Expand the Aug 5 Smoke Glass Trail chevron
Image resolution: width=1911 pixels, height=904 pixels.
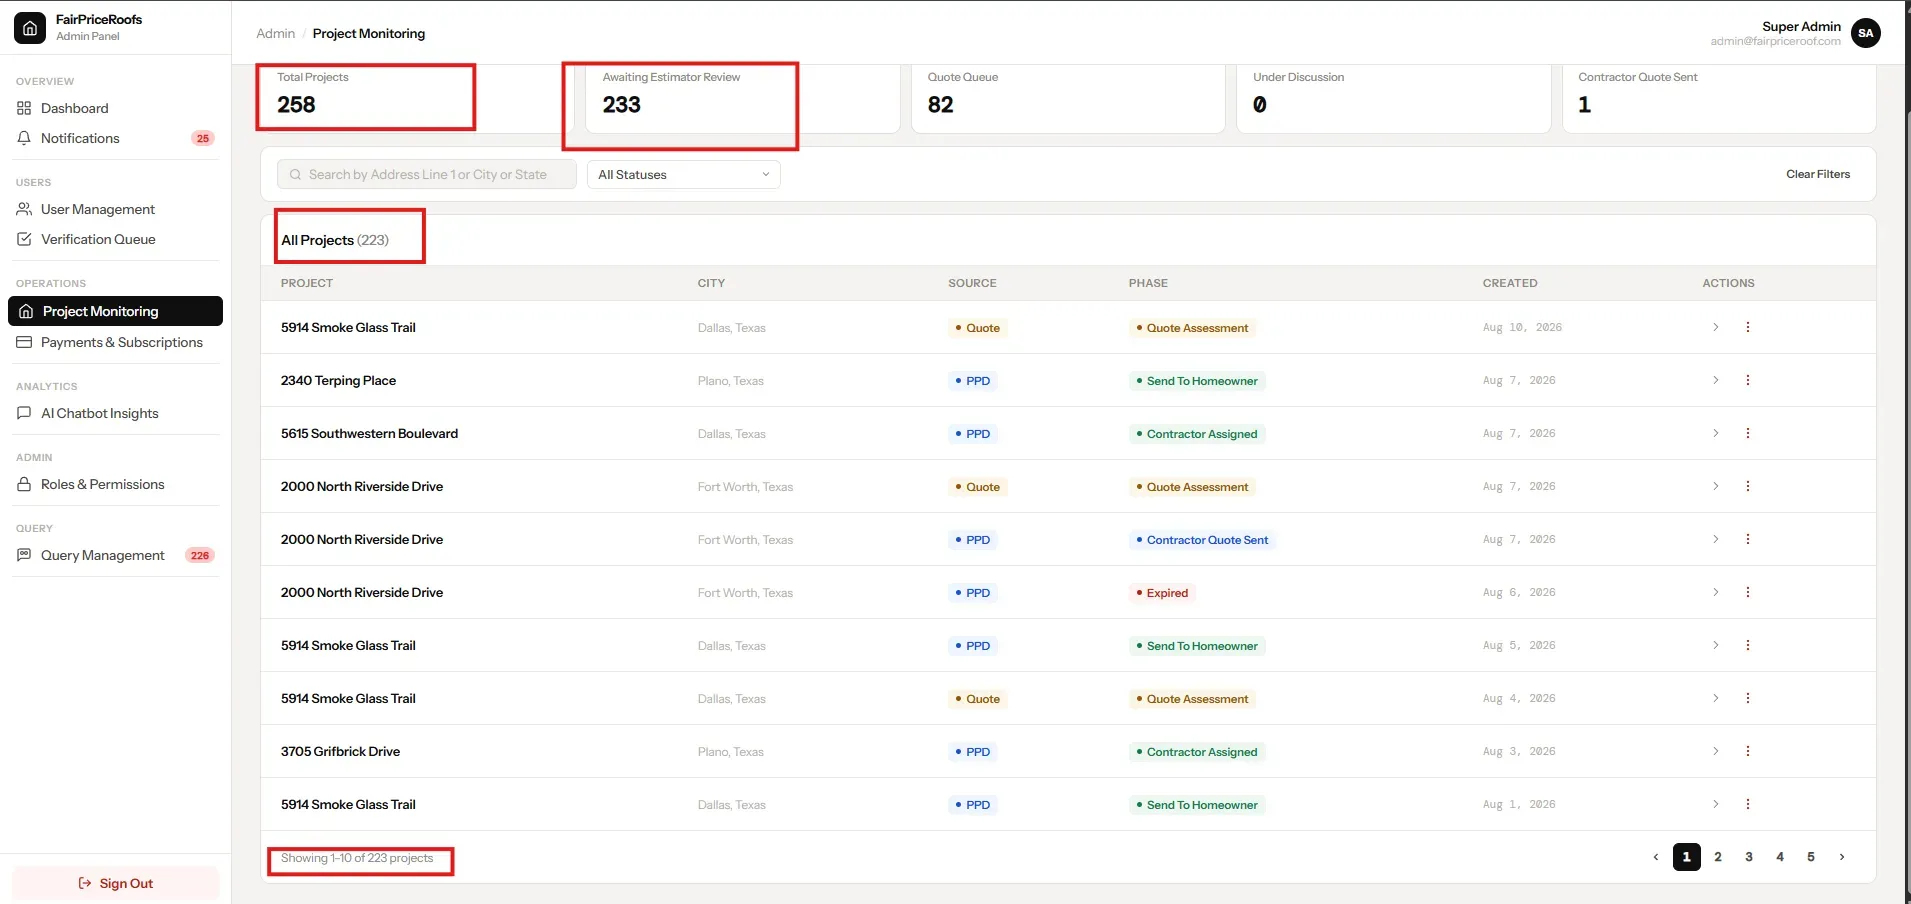tap(1716, 645)
